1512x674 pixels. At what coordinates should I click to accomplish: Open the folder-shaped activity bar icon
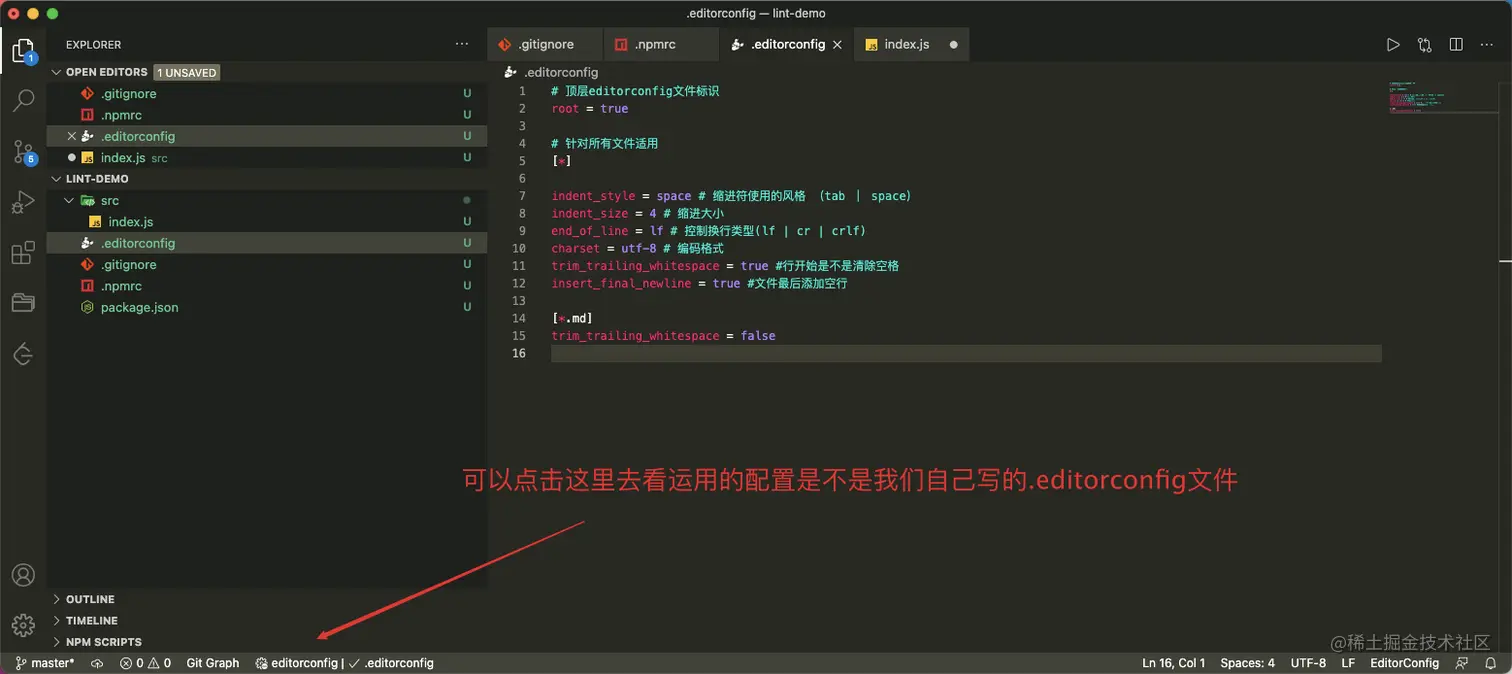[x=23, y=303]
